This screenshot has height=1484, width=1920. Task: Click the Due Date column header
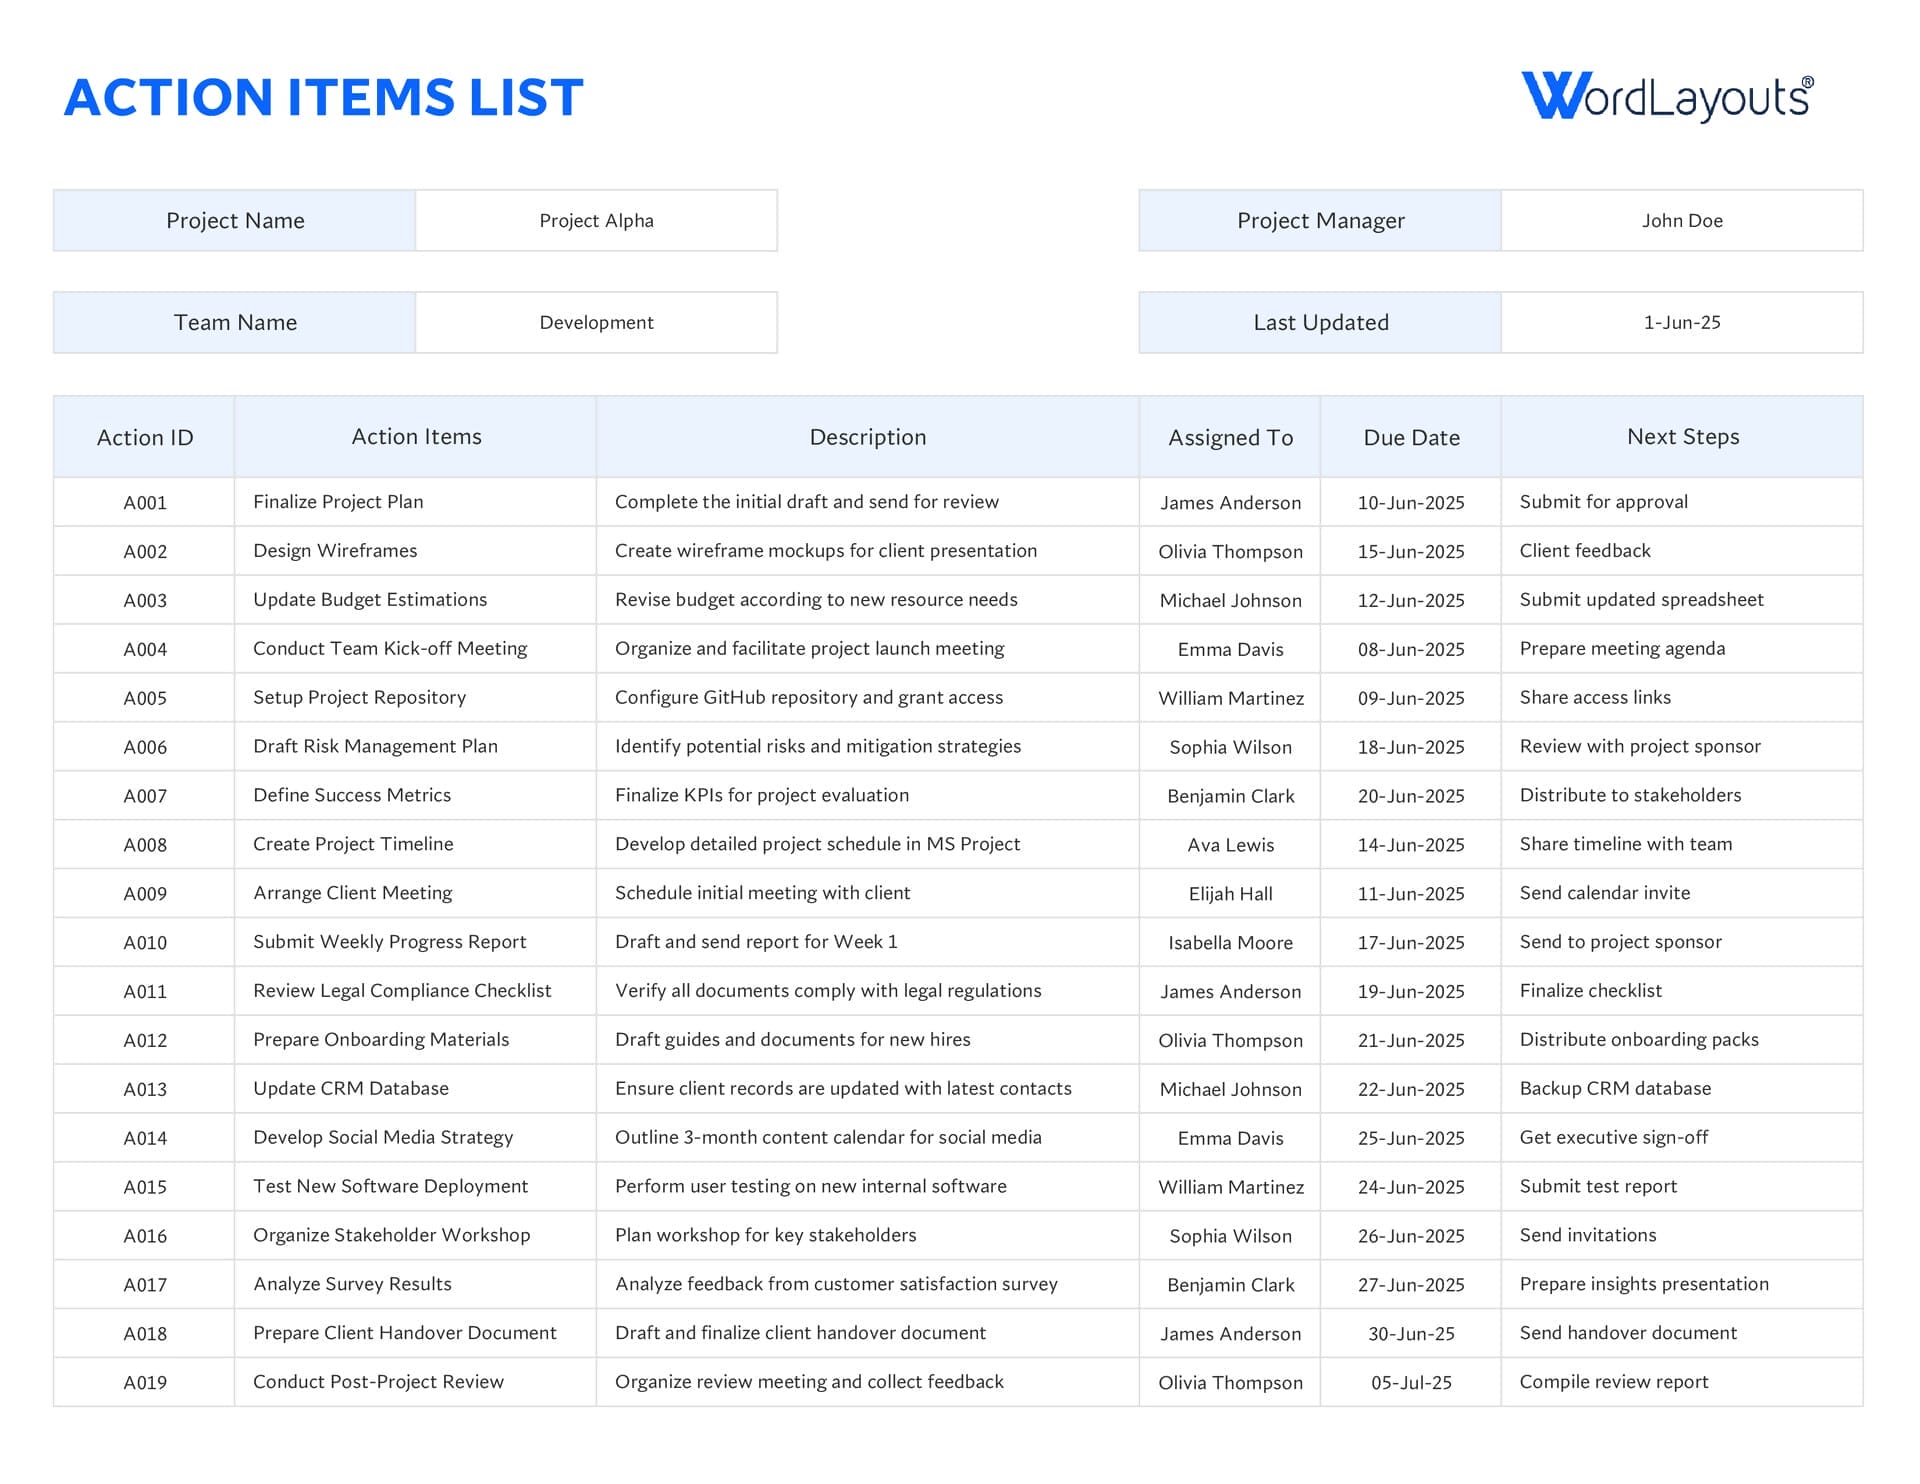tap(1411, 437)
